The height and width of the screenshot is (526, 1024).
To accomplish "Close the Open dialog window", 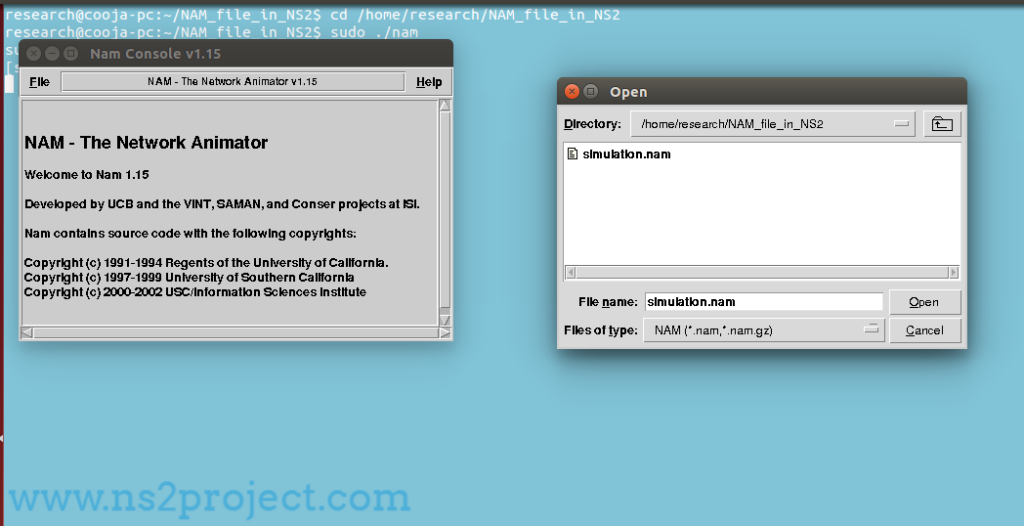I will point(572,91).
